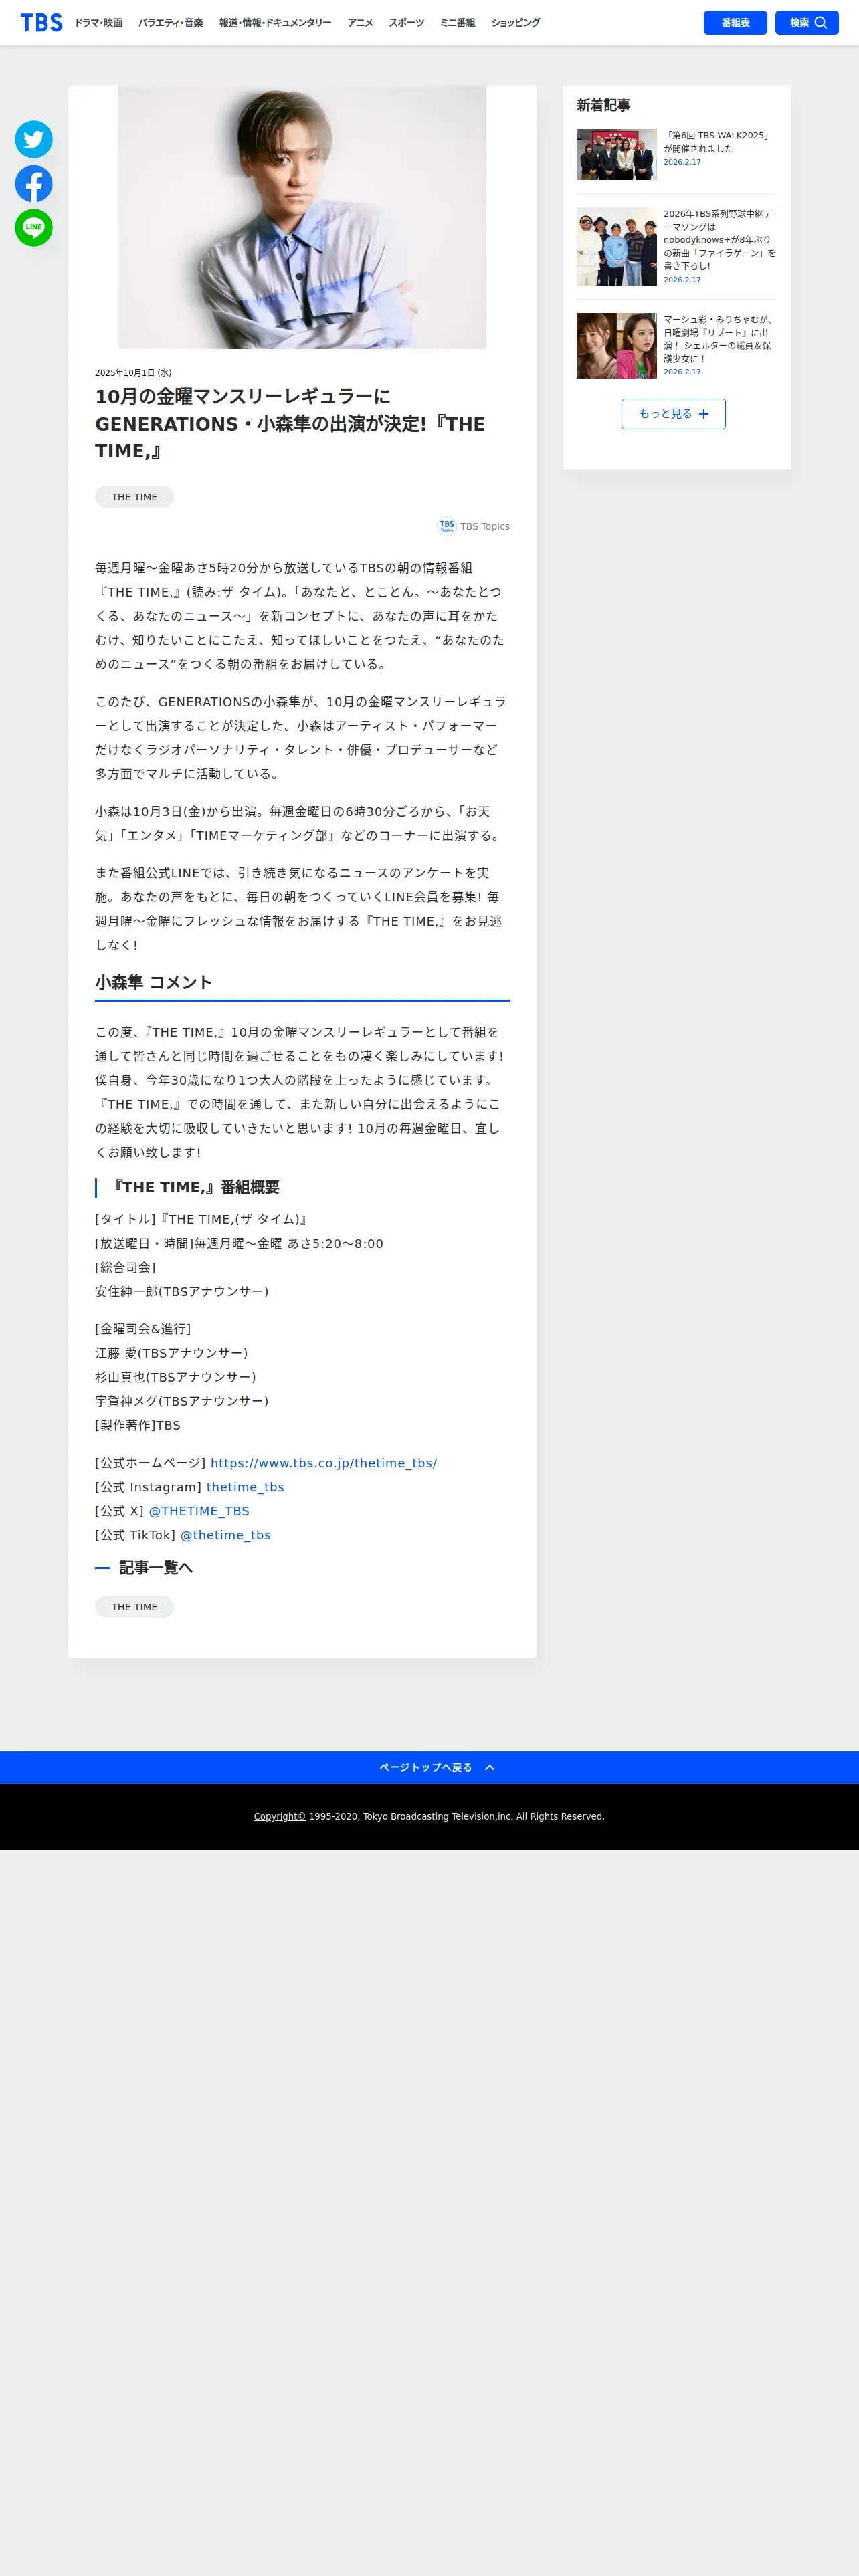Click the 検索 button

point(807,22)
